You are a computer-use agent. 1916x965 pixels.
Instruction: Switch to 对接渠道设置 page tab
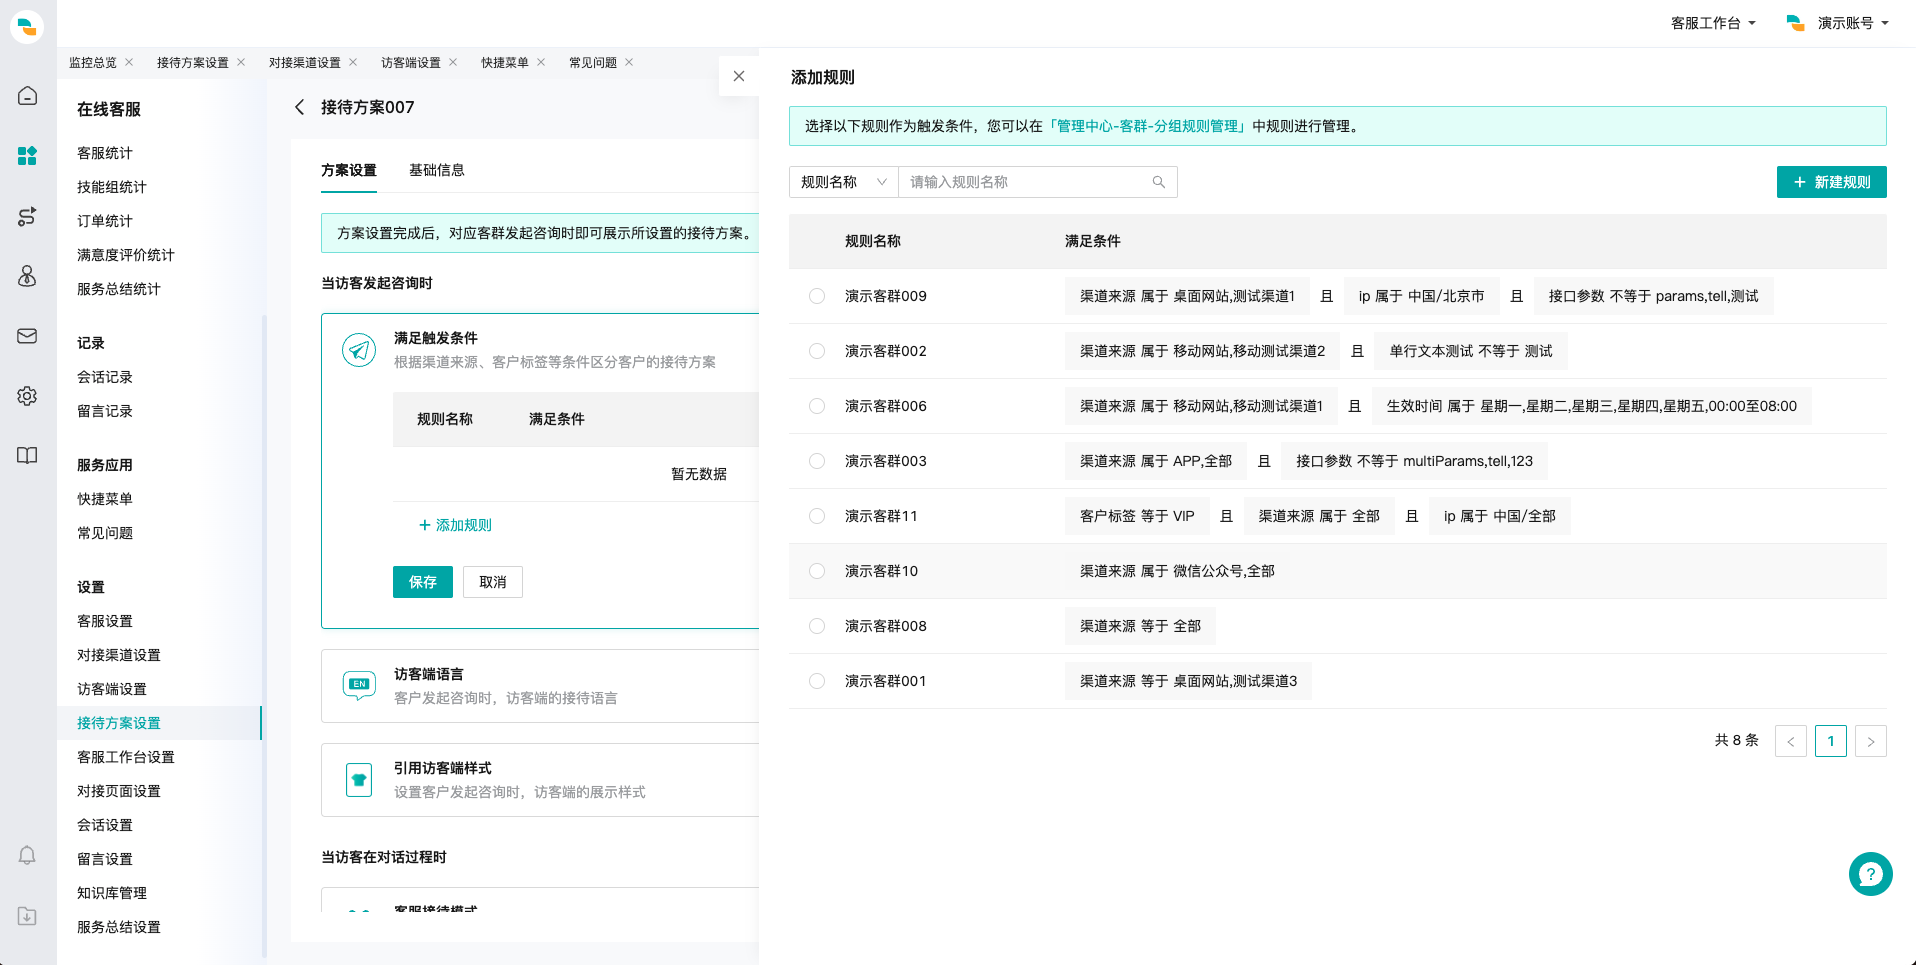tap(305, 62)
